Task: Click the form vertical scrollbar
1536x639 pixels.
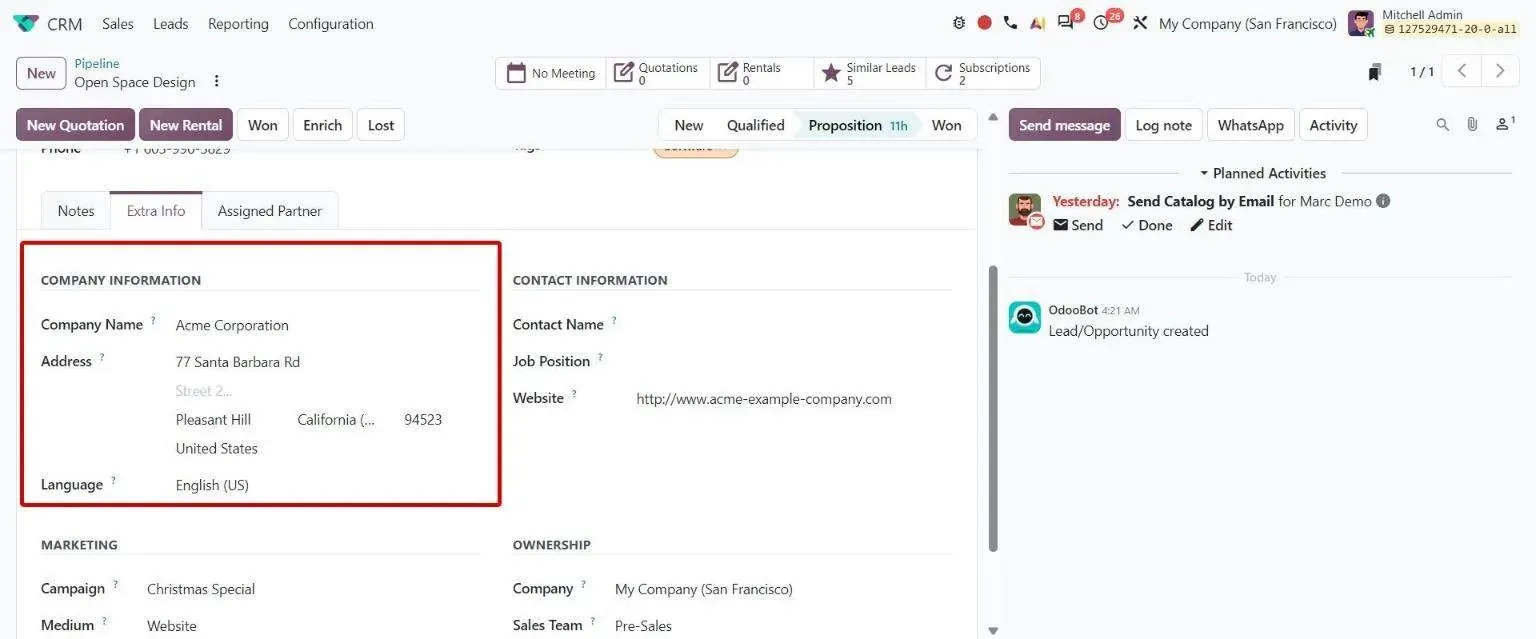Action: point(992,408)
